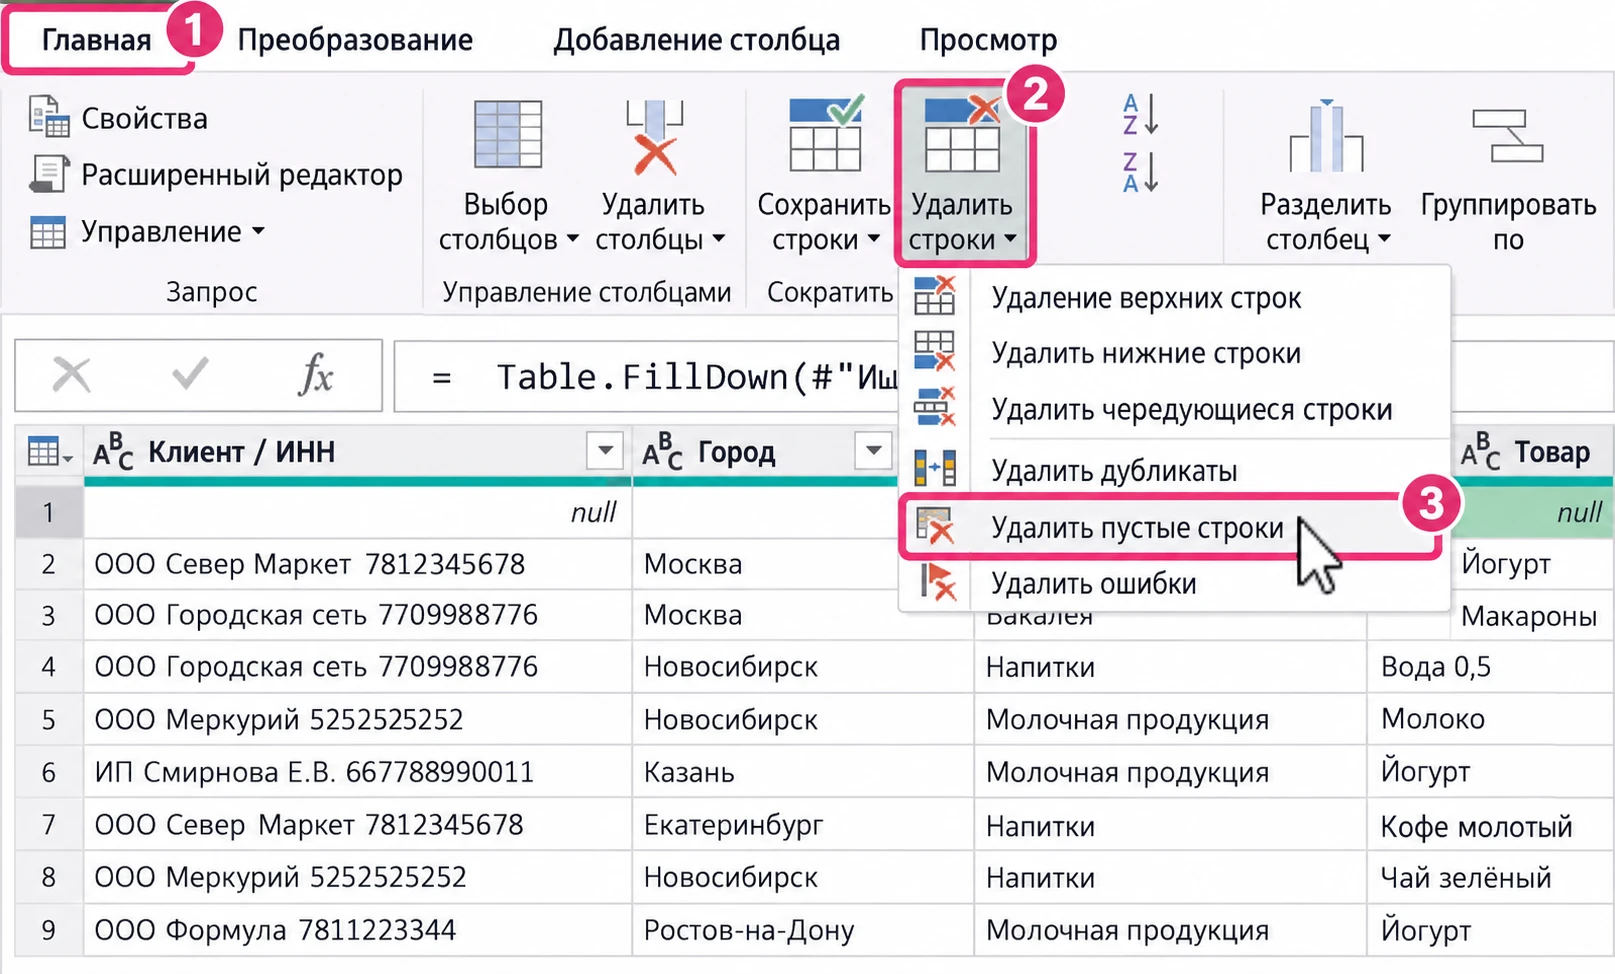The height and width of the screenshot is (974, 1615).
Task: Expand the Управление dropdown
Action: click(x=147, y=232)
